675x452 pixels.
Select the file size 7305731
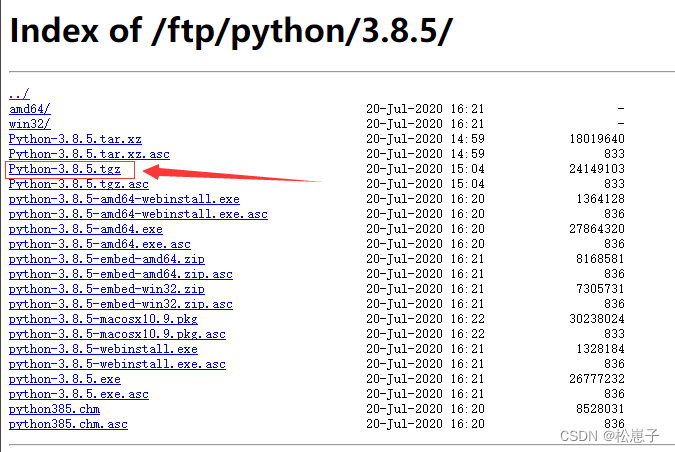pos(600,289)
